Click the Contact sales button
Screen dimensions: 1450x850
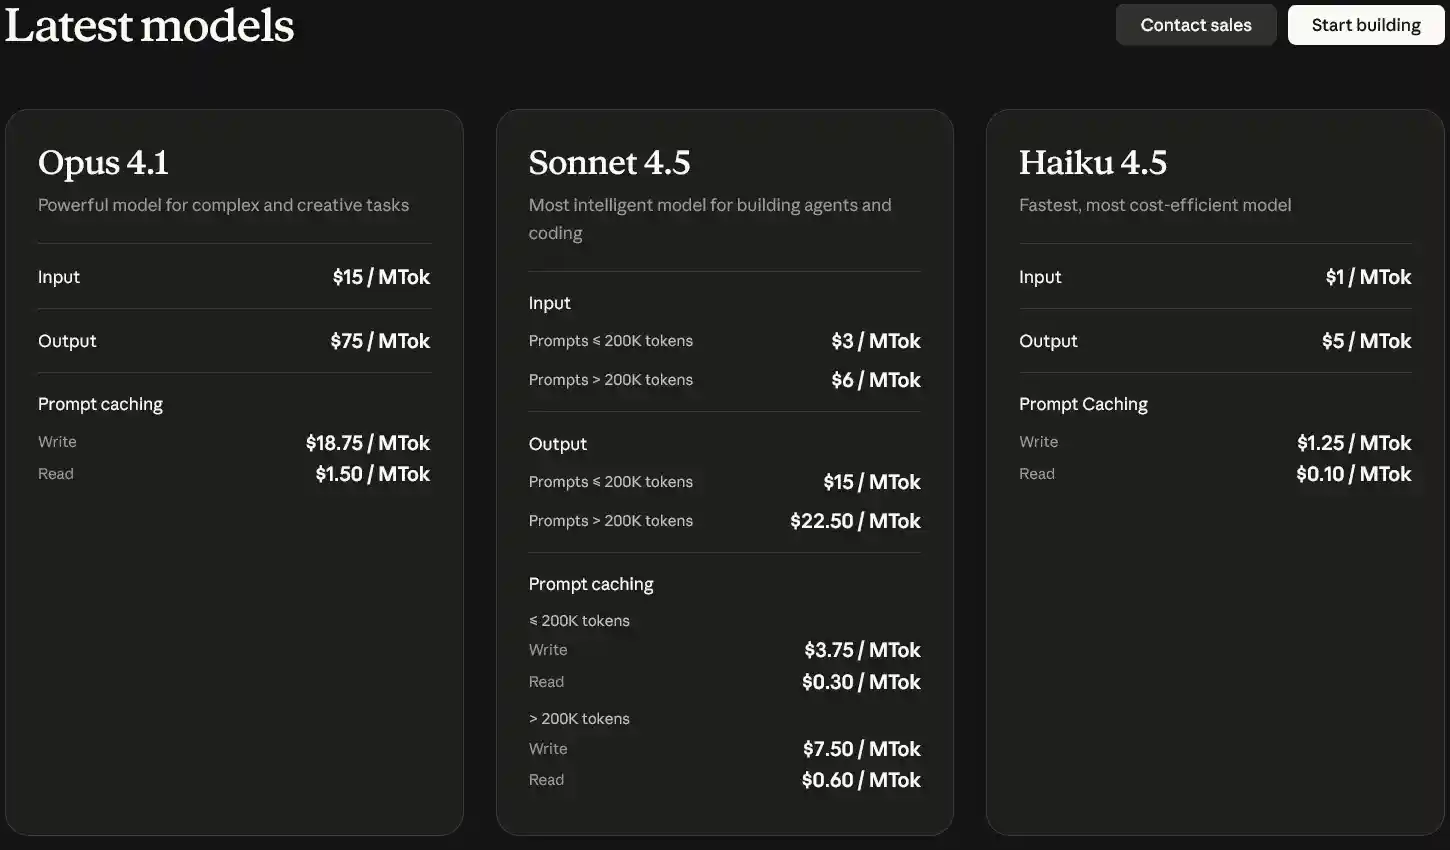click(x=1195, y=25)
